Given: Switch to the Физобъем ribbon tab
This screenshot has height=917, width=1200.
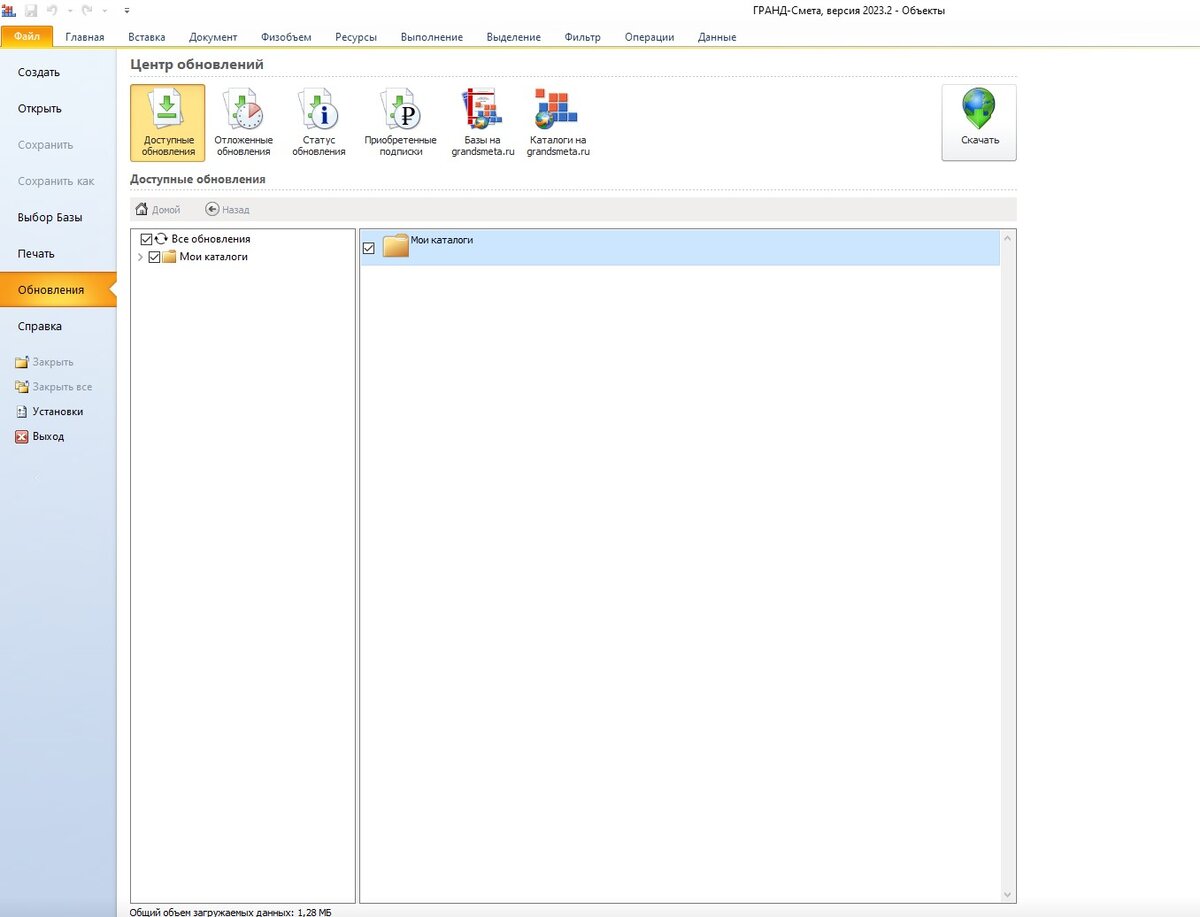Looking at the screenshot, I should (x=286, y=37).
